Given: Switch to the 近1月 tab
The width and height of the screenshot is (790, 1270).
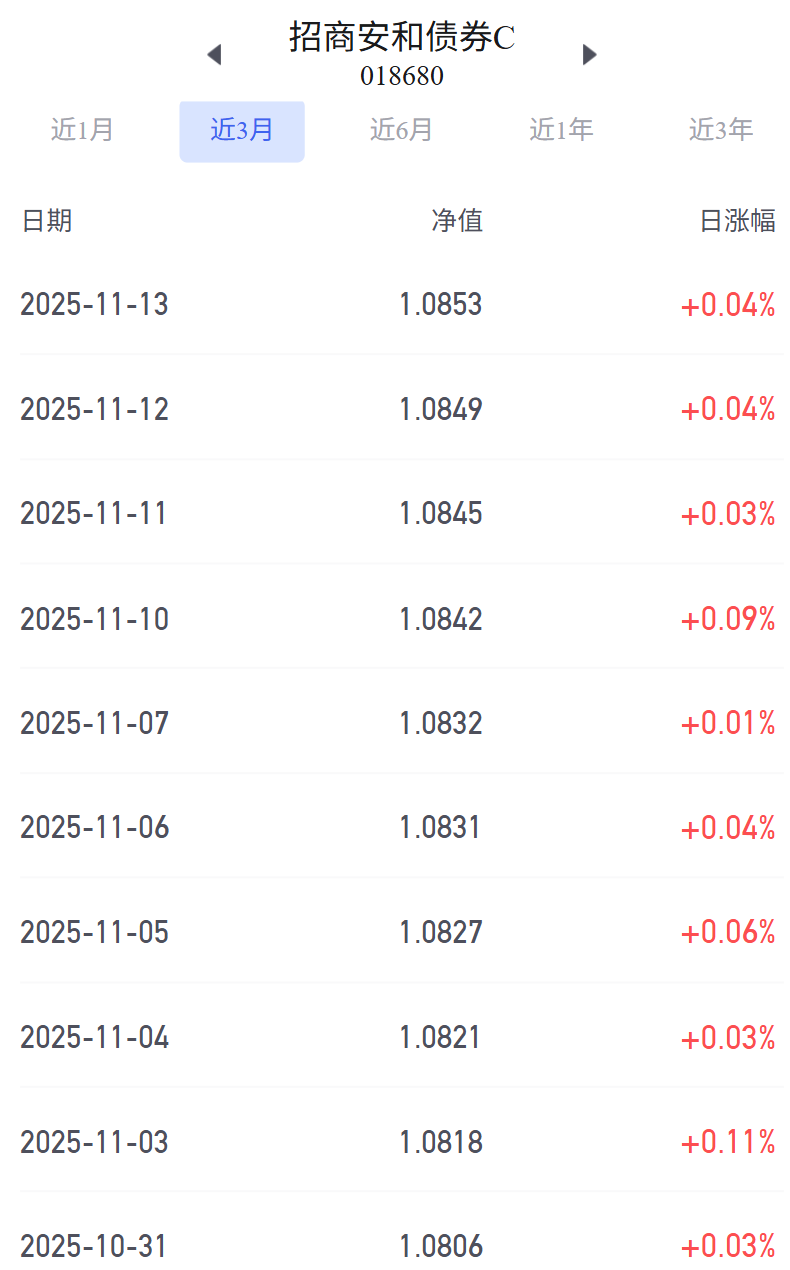Looking at the screenshot, I should click(82, 130).
